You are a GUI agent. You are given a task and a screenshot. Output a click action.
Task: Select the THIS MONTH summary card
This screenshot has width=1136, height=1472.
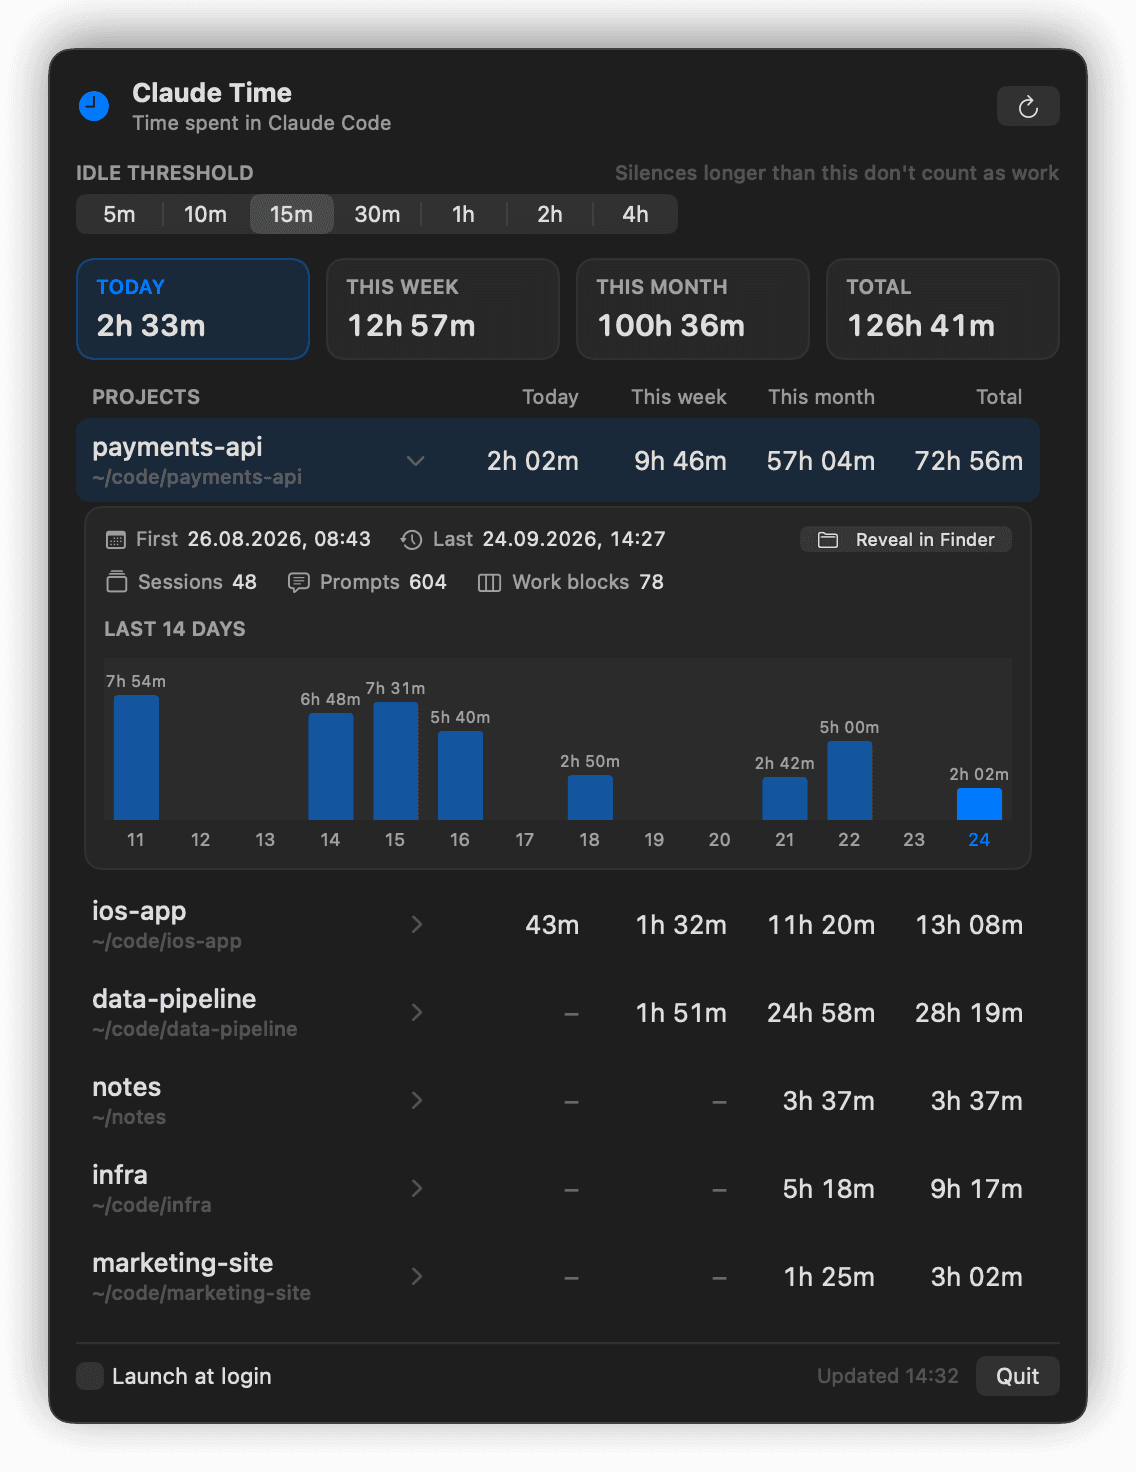pos(693,309)
